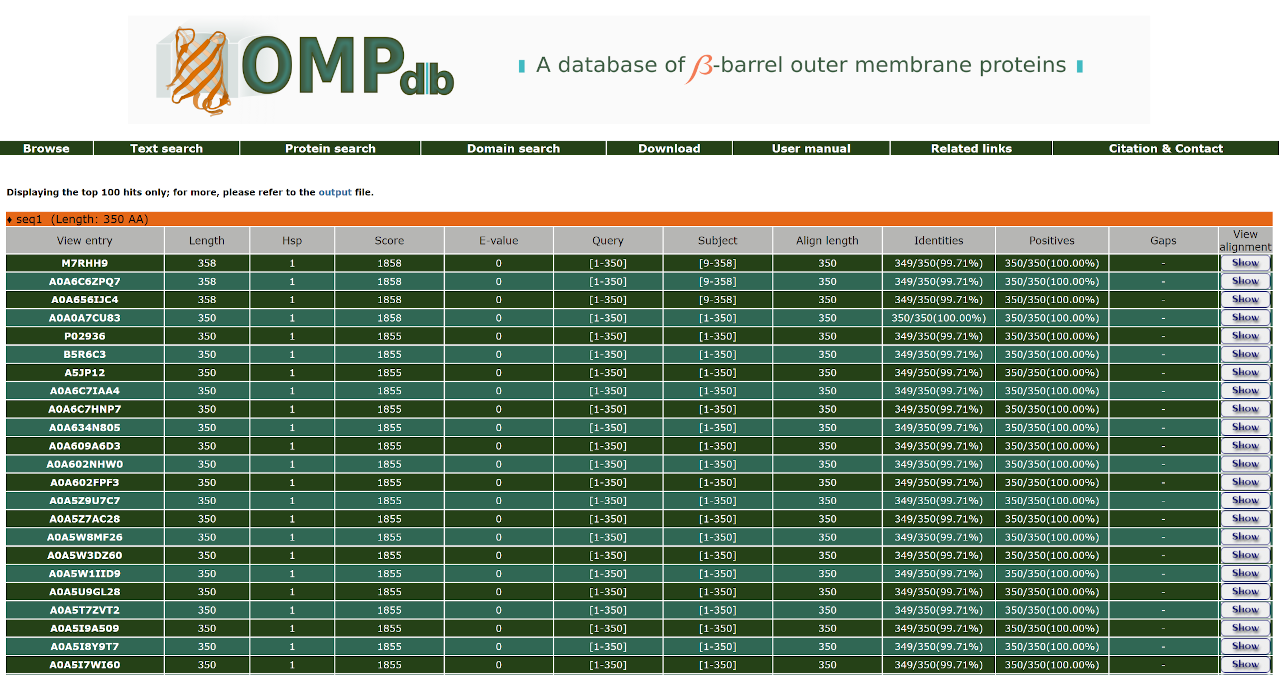Viewport: 1280px width, 675px height.
Task: Show alignment for entry M7RHH9
Action: point(1245,263)
